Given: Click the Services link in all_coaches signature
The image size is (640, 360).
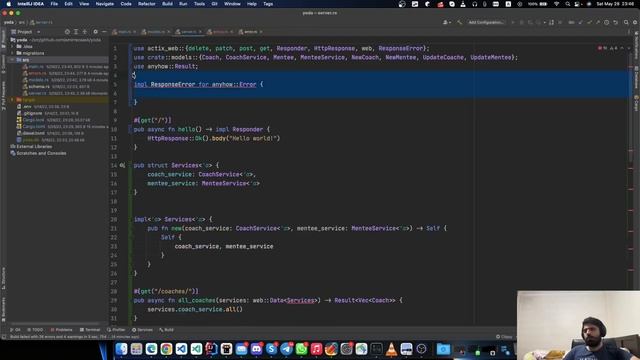Looking at the screenshot, I should [x=300, y=300].
